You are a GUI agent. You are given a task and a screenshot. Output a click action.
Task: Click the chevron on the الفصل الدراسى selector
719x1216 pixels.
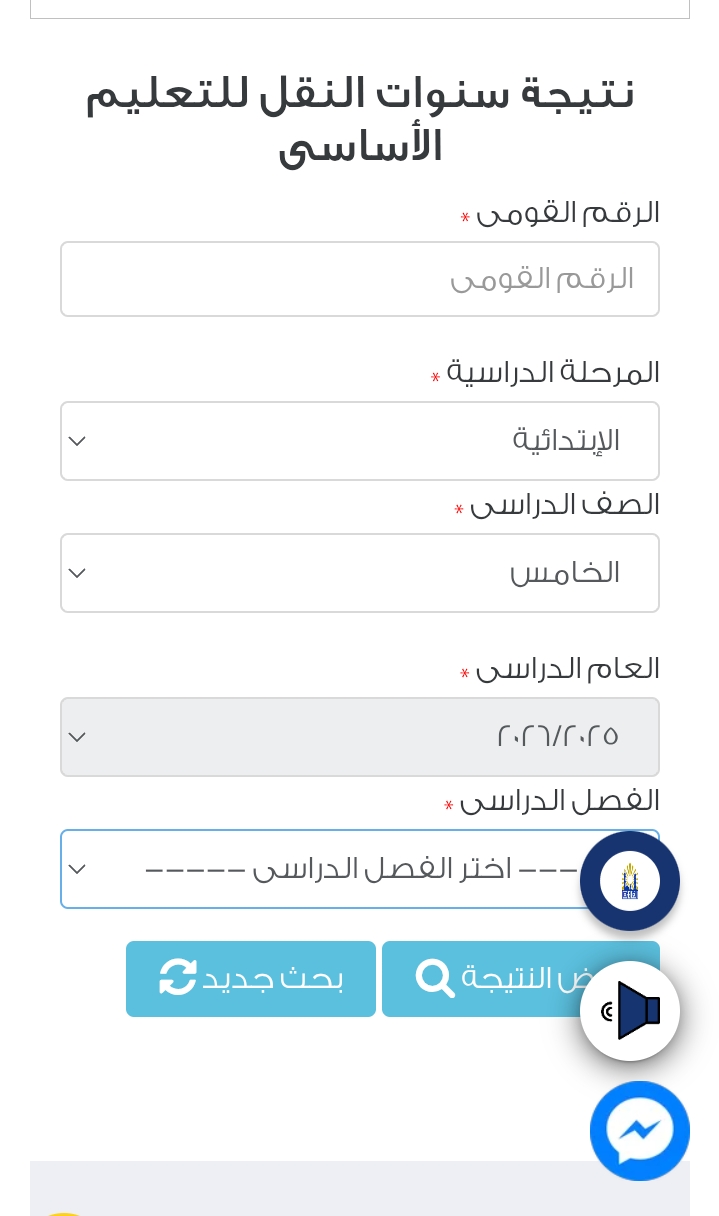(78, 869)
